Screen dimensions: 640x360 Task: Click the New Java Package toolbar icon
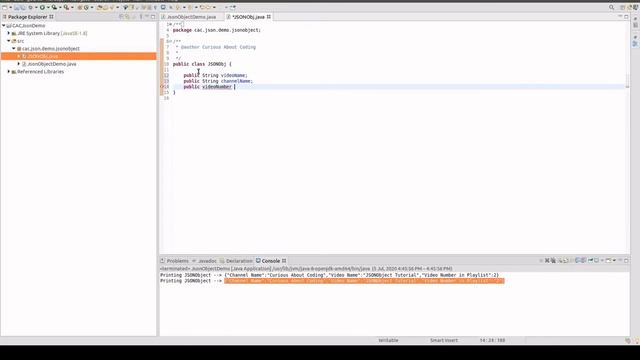pyautogui.click(x=80, y=7)
